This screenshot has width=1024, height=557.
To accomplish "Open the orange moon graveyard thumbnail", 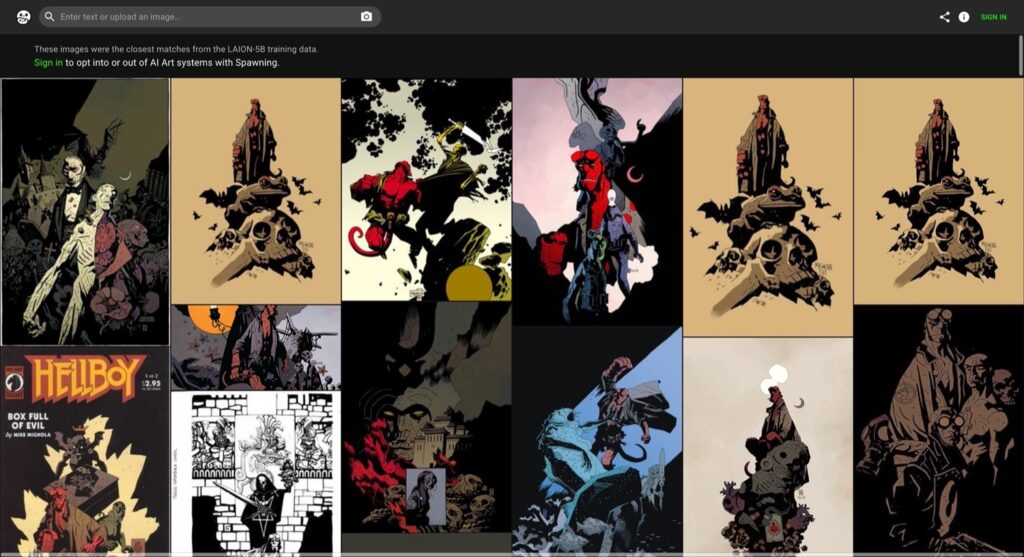I will (x=255, y=348).
